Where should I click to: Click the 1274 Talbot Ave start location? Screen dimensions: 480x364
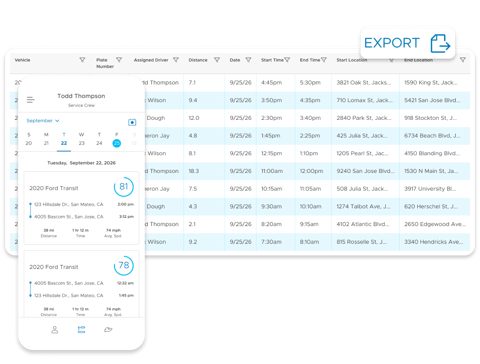coord(363,207)
